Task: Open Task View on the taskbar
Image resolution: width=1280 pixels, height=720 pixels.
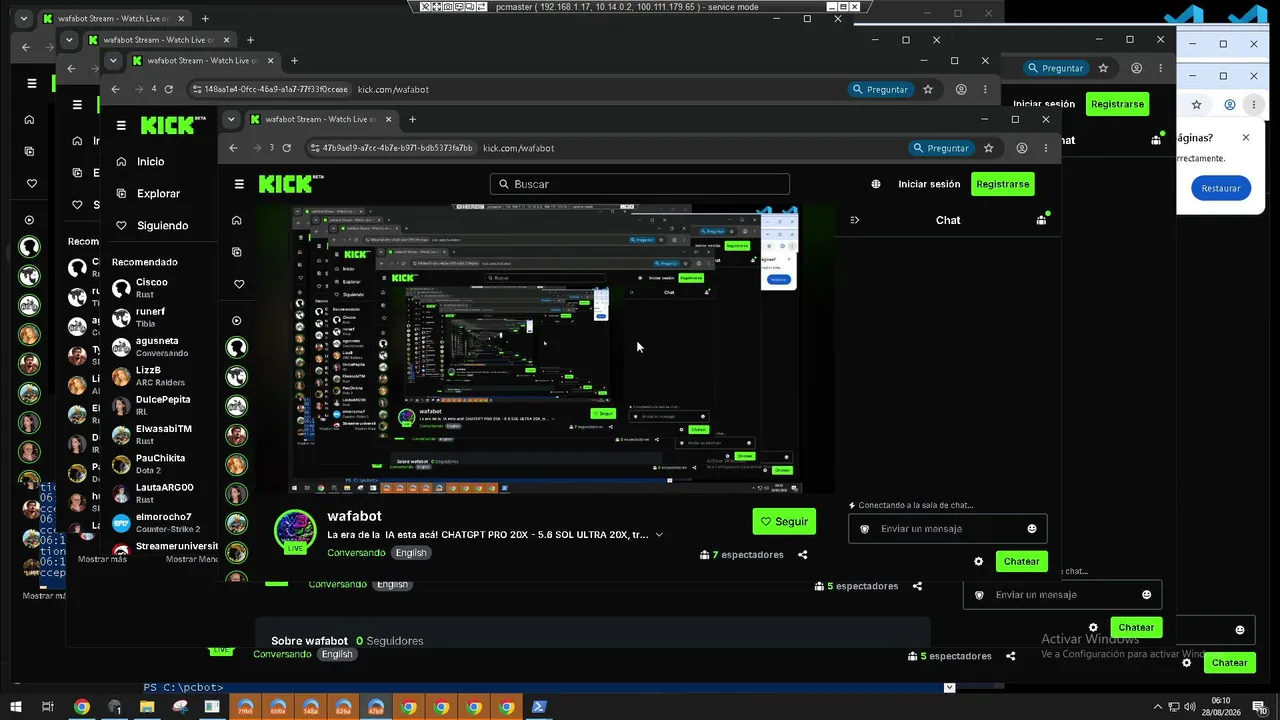Action: point(48,707)
